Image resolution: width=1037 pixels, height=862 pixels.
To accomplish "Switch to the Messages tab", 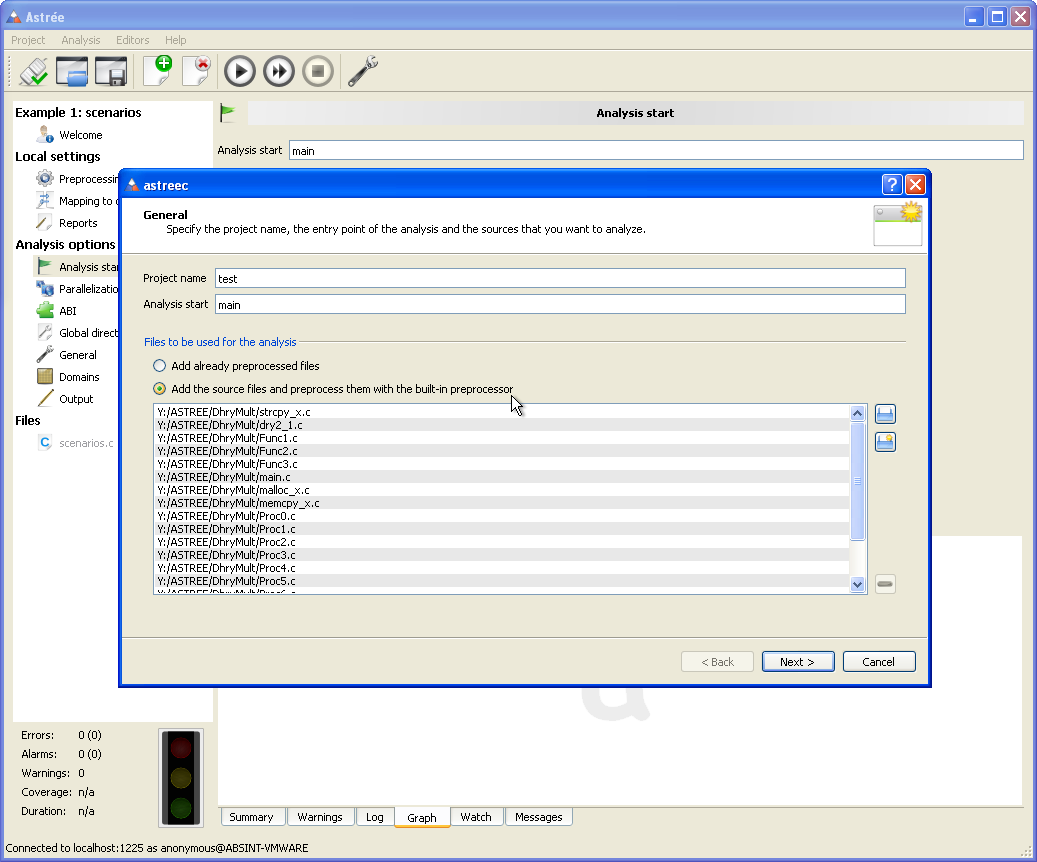I will coord(538,817).
